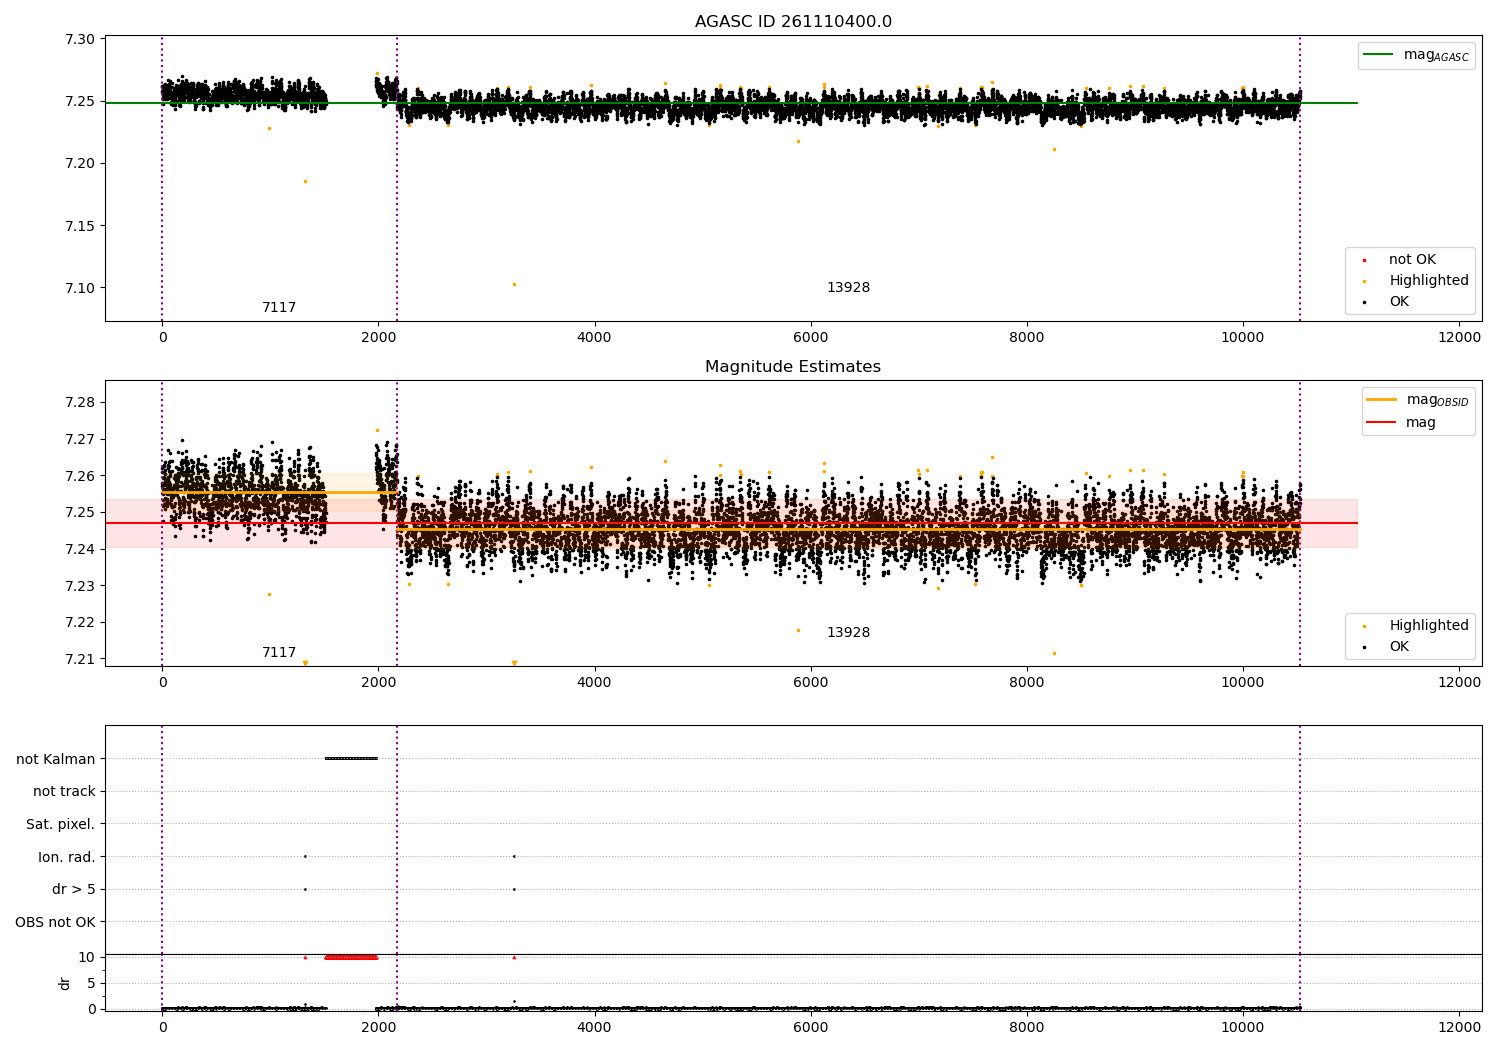Click the red 'mag' legend entry
The image size is (1500, 1050).
tap(1402, 423)
